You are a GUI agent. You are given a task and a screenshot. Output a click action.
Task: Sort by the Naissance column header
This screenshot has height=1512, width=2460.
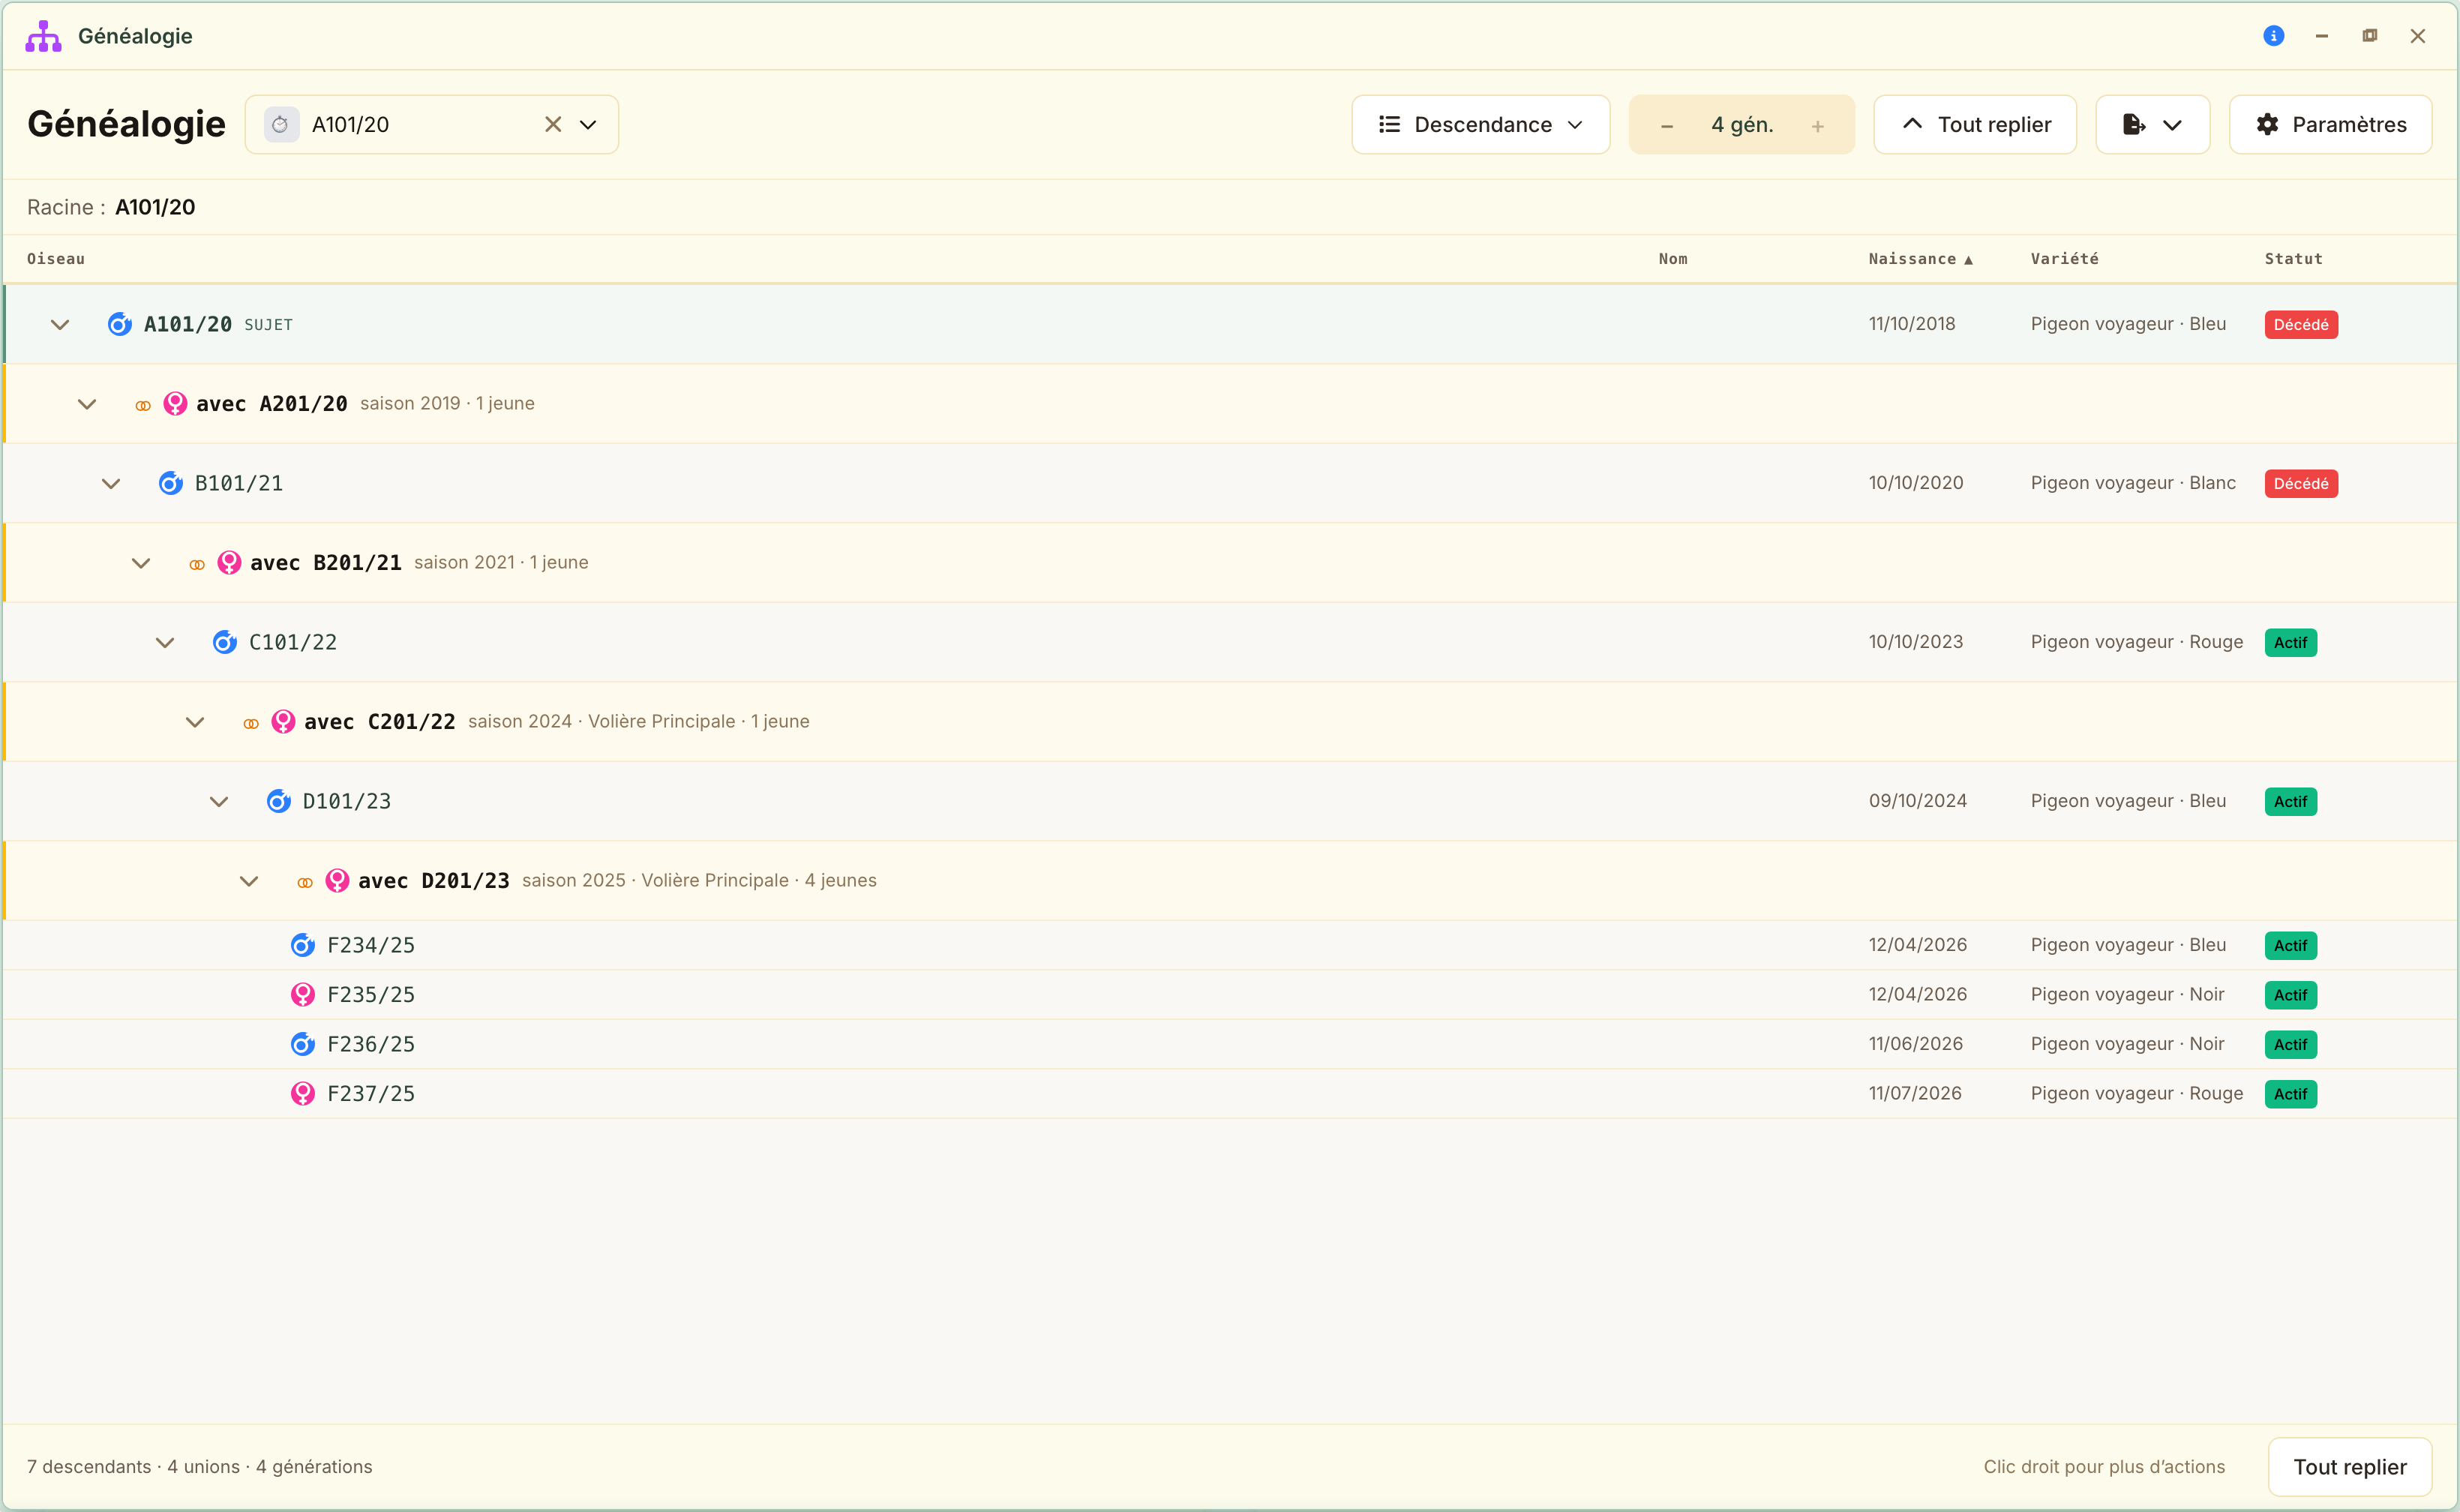(1920, 259)
